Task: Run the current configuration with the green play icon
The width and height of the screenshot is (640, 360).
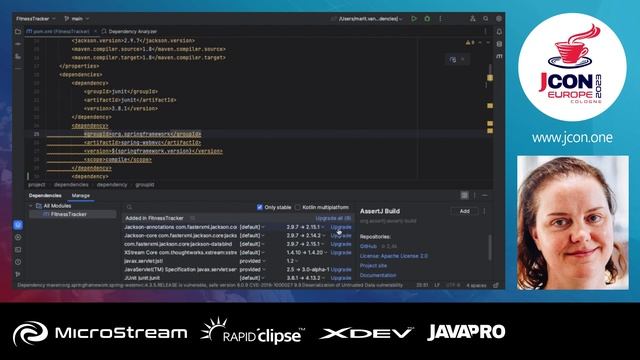Action: click(414, 18)
